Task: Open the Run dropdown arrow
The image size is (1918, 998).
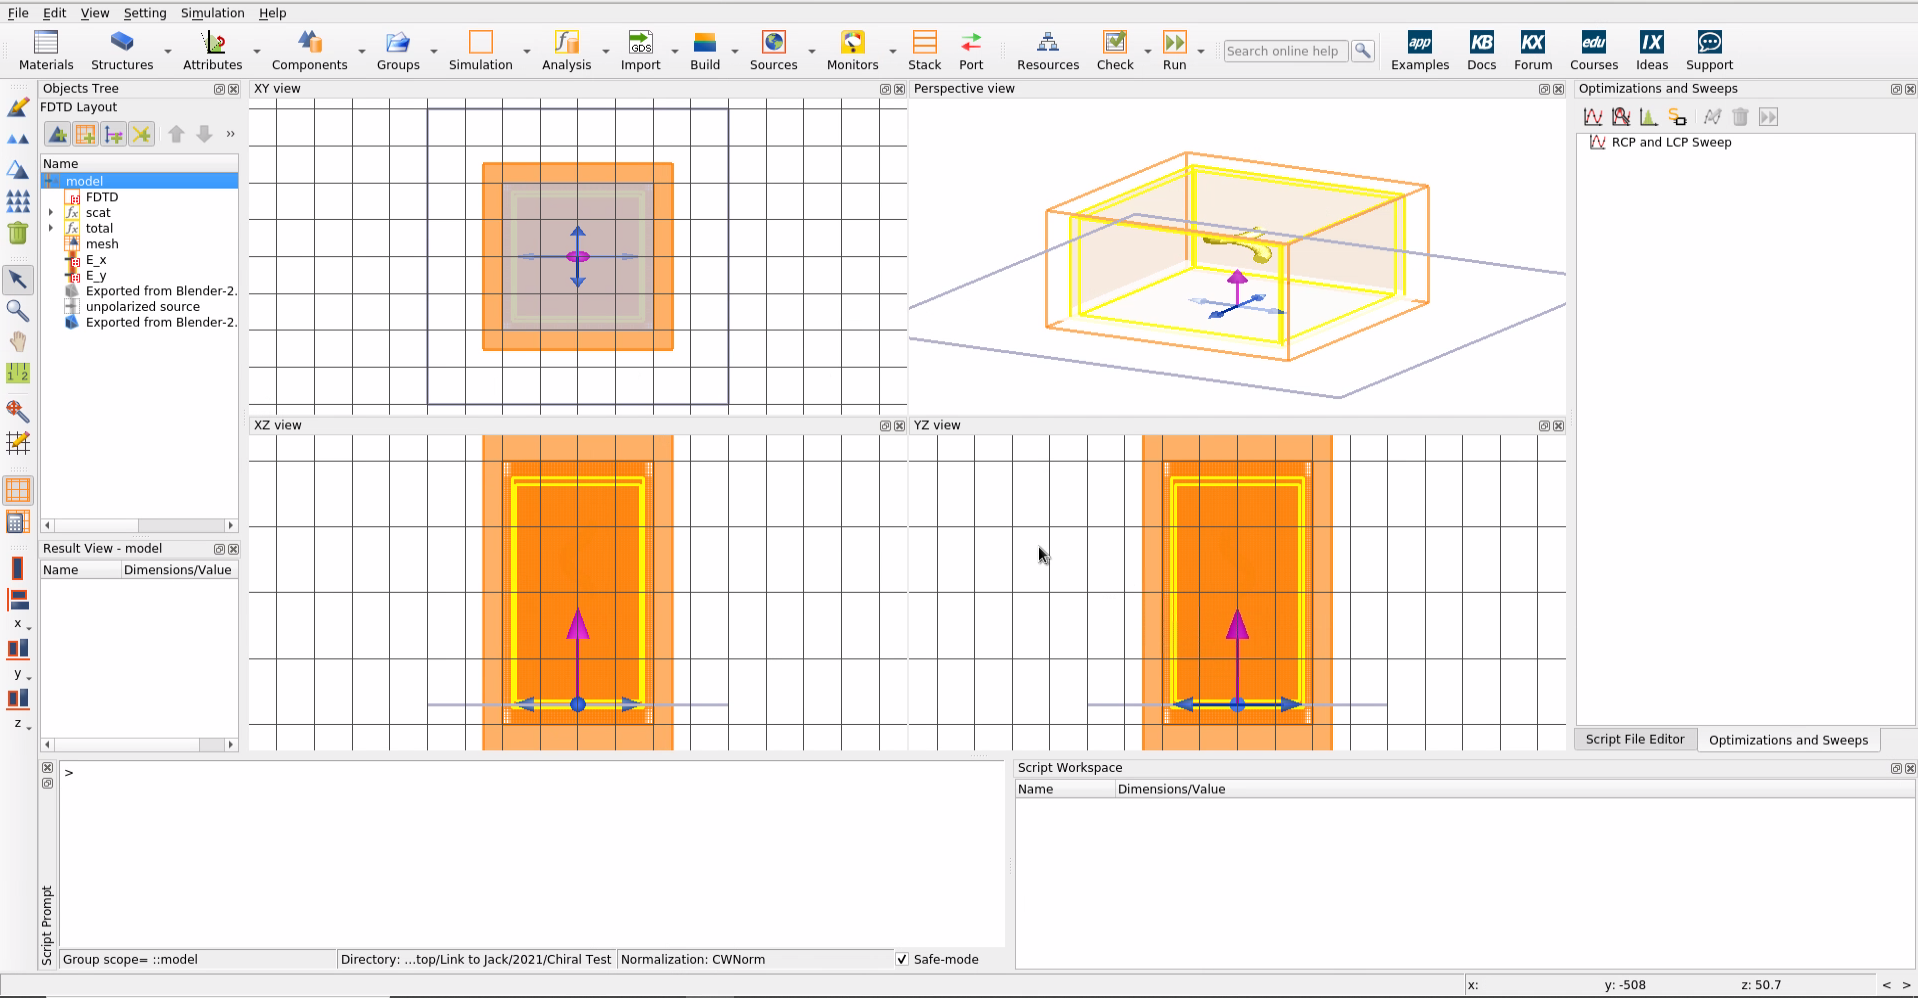Action: click(1201, 51)
